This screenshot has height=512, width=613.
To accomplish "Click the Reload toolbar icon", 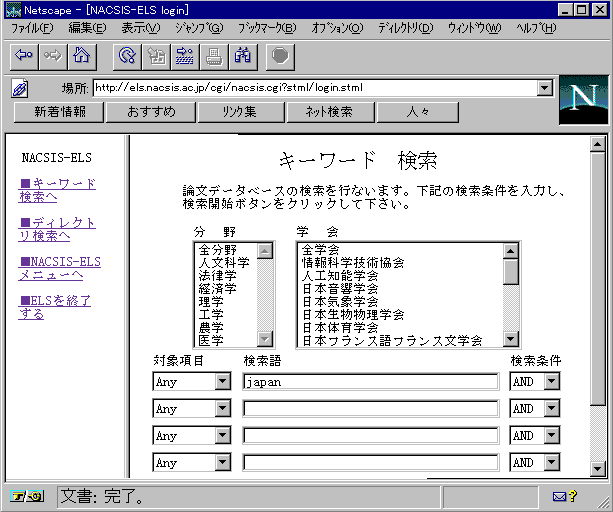I will (x=127, y=57).
